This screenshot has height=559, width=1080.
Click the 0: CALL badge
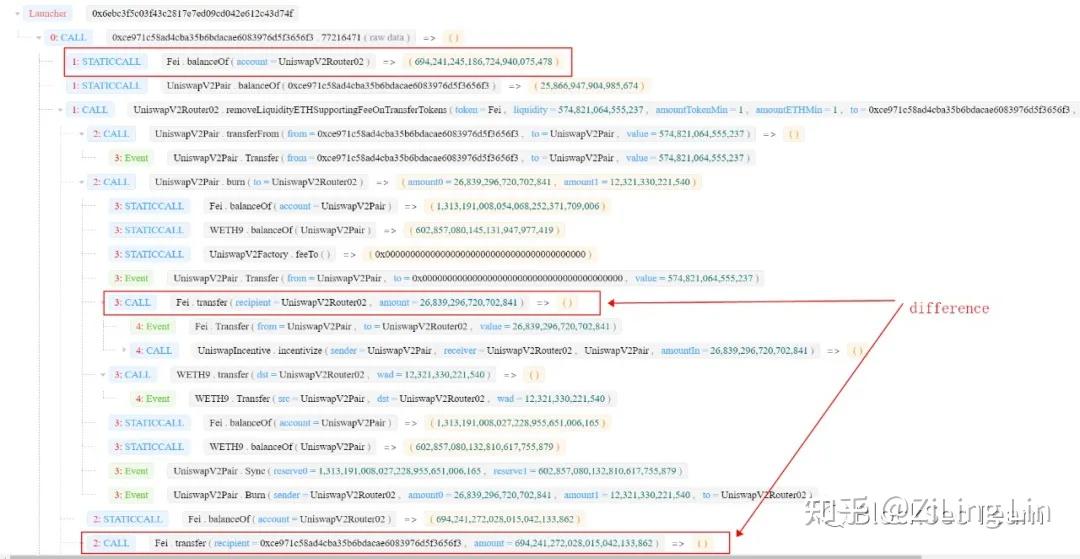[68, 37]
